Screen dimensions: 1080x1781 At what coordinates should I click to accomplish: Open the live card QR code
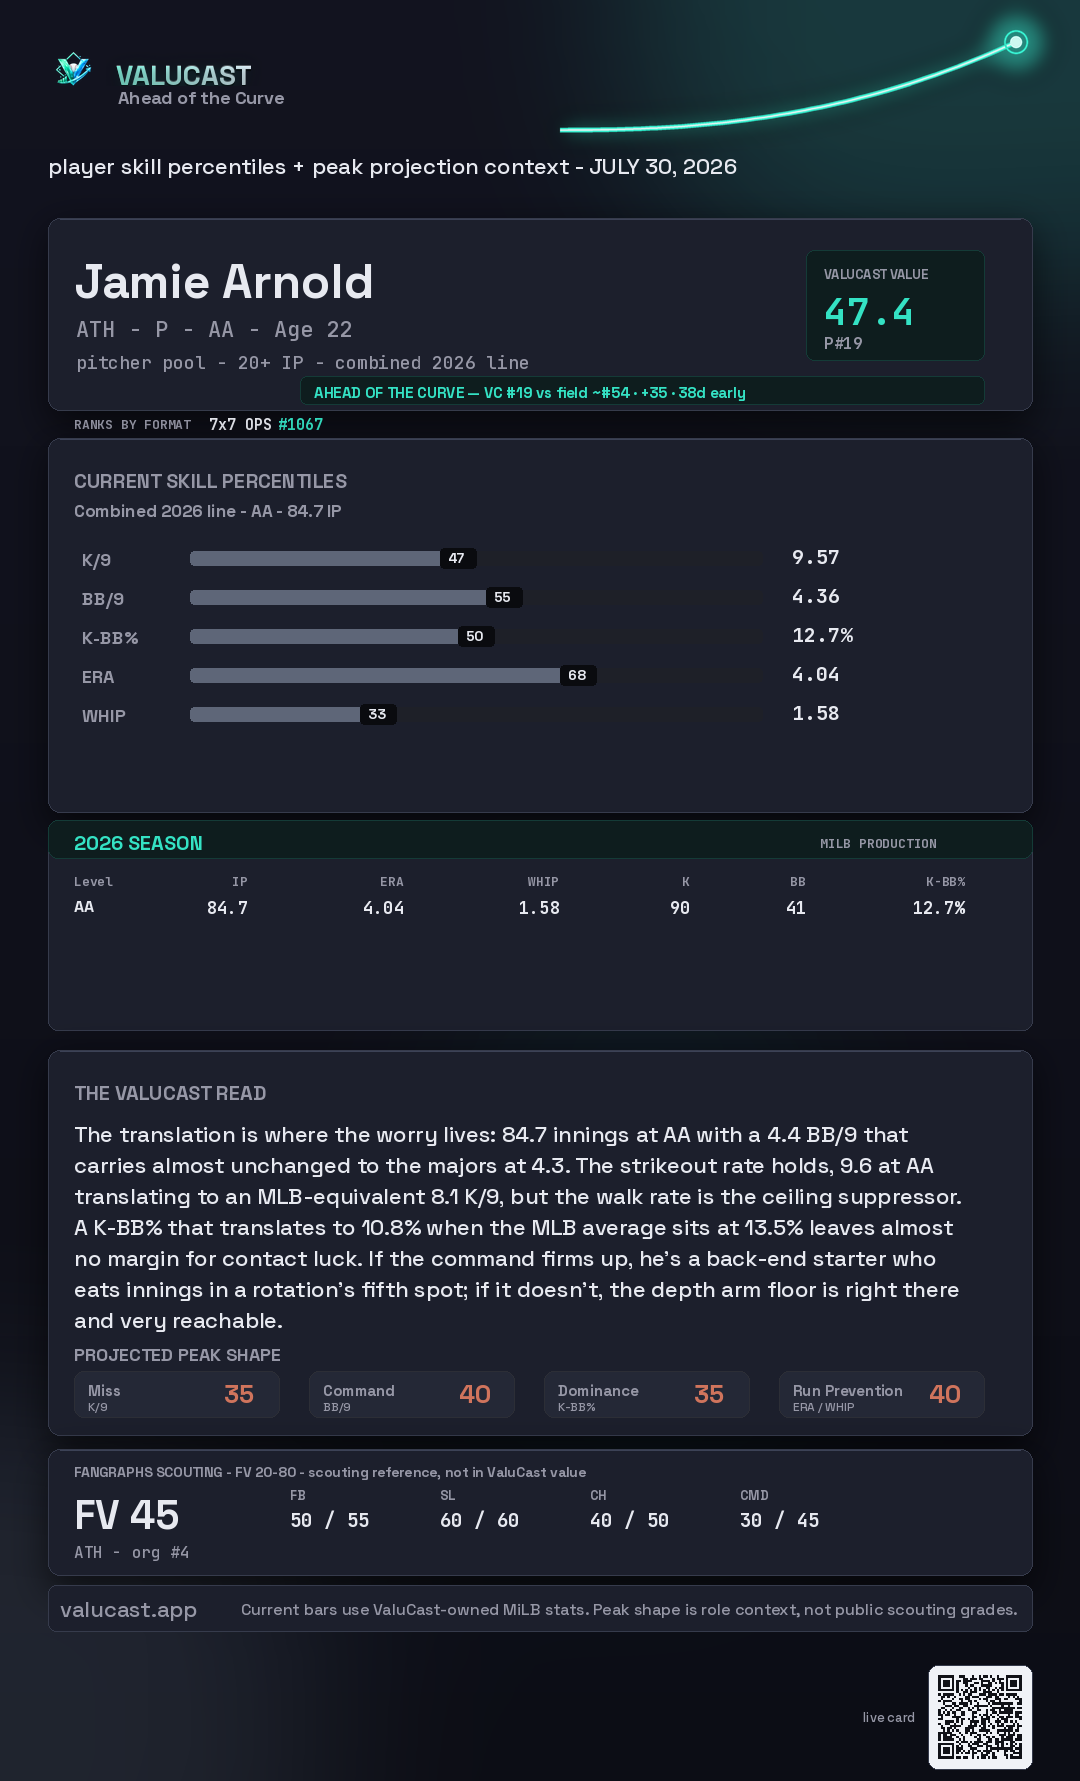click(980, 1717)
